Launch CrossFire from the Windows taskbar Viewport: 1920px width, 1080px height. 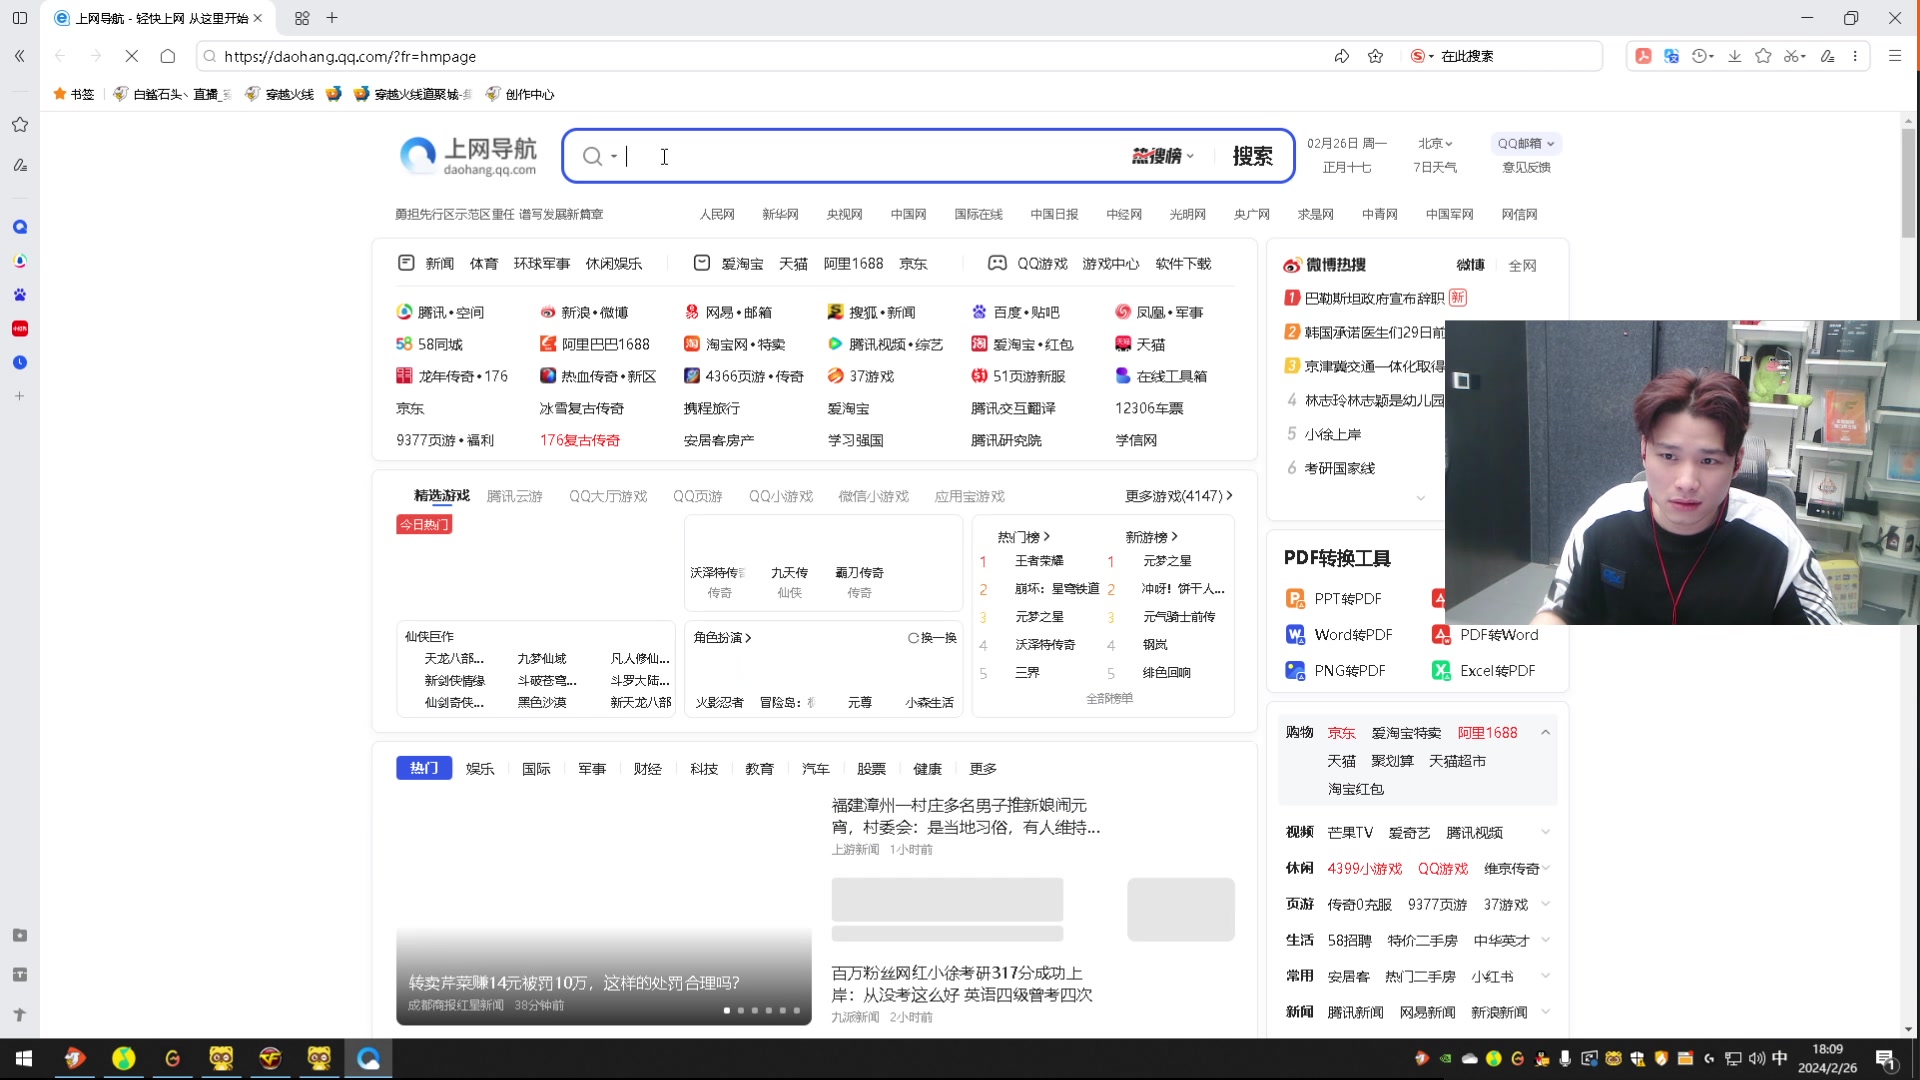271,1058
